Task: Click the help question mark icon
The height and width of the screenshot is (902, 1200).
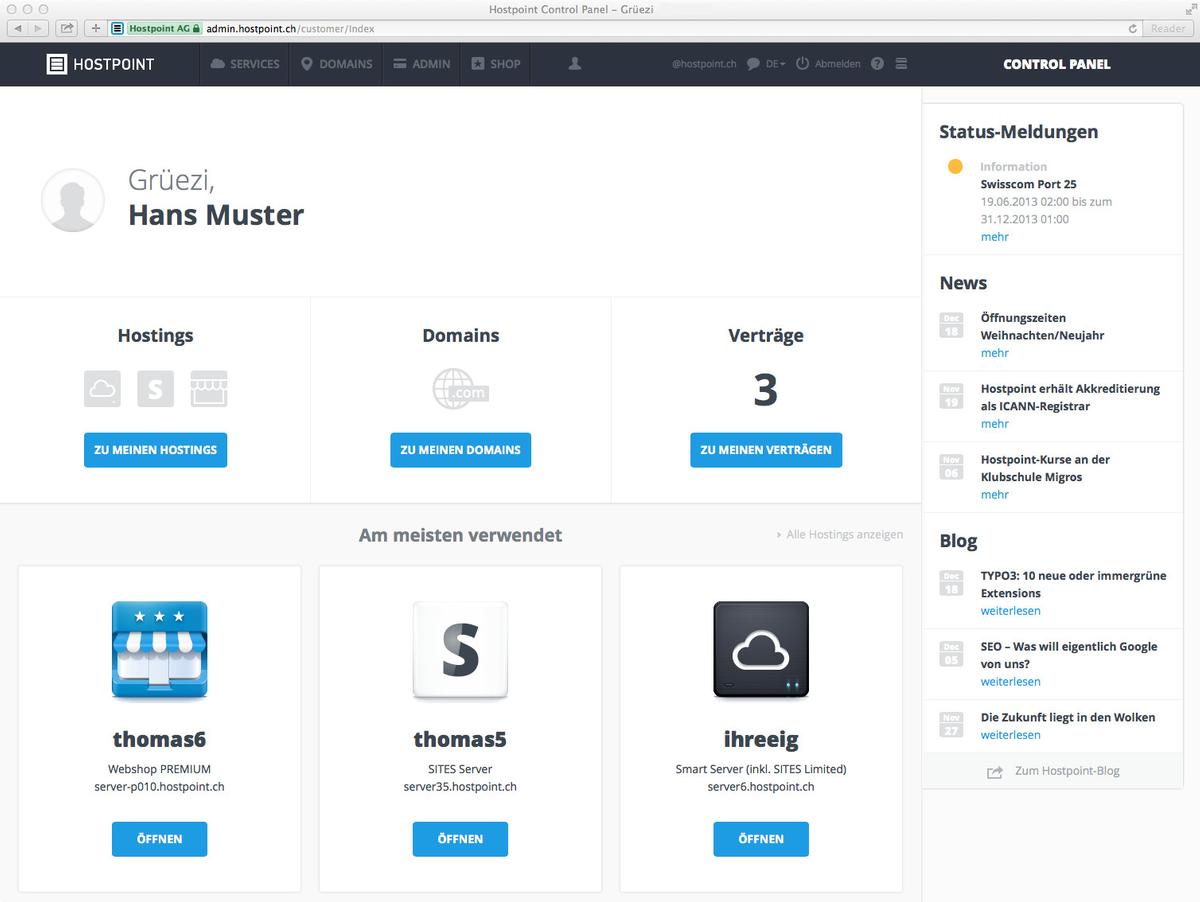Action: point(877,64)
